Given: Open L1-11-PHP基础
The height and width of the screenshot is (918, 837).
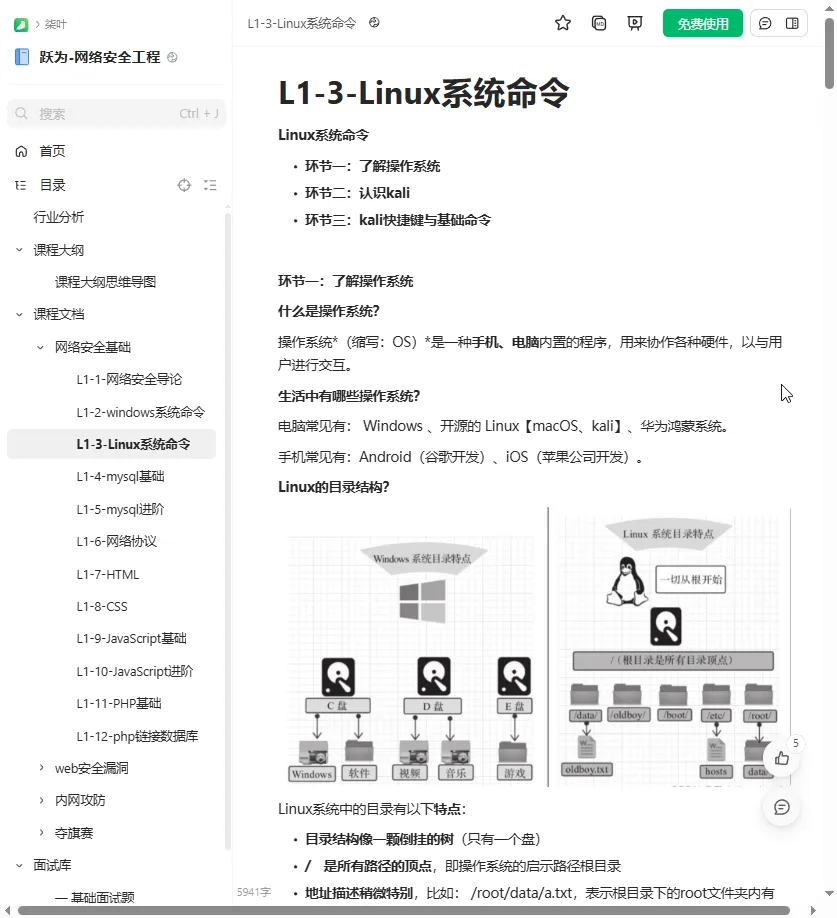Looking at the screenshot, I should (x=119, y=704).
